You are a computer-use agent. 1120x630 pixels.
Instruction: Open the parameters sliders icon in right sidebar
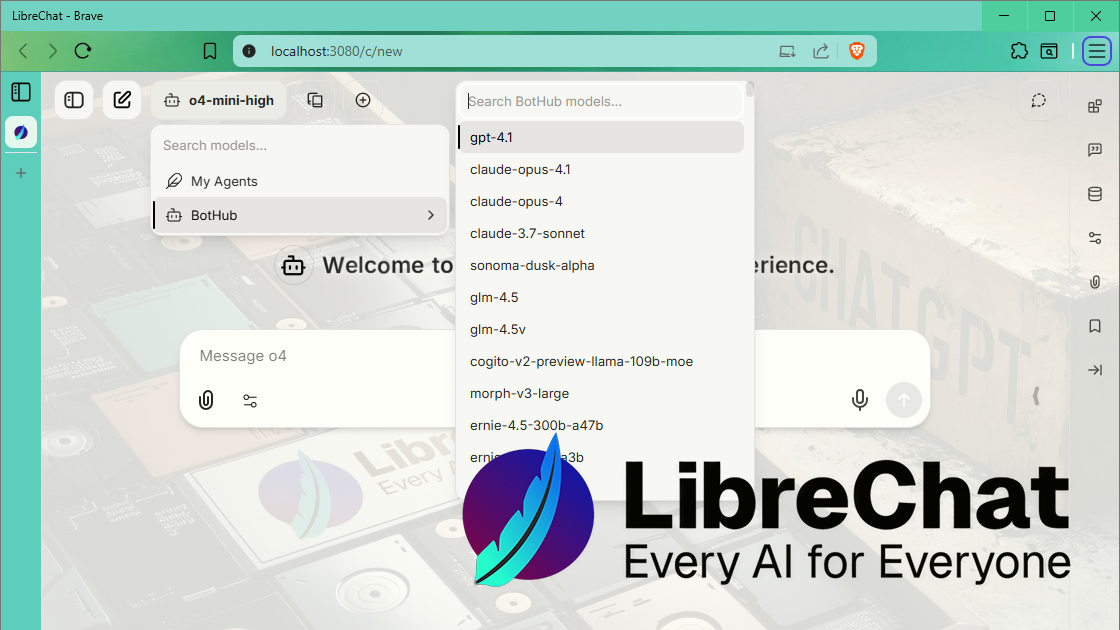coord(1094,238)
